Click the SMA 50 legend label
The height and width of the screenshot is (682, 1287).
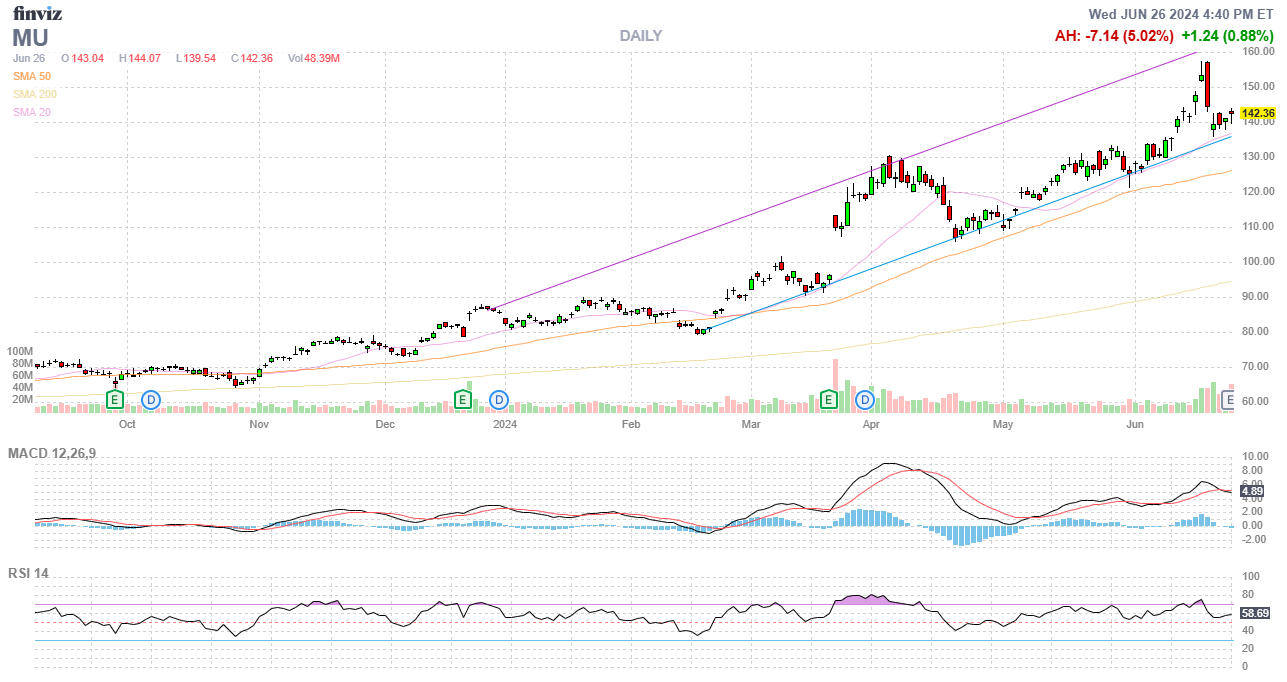coord(32,76)
